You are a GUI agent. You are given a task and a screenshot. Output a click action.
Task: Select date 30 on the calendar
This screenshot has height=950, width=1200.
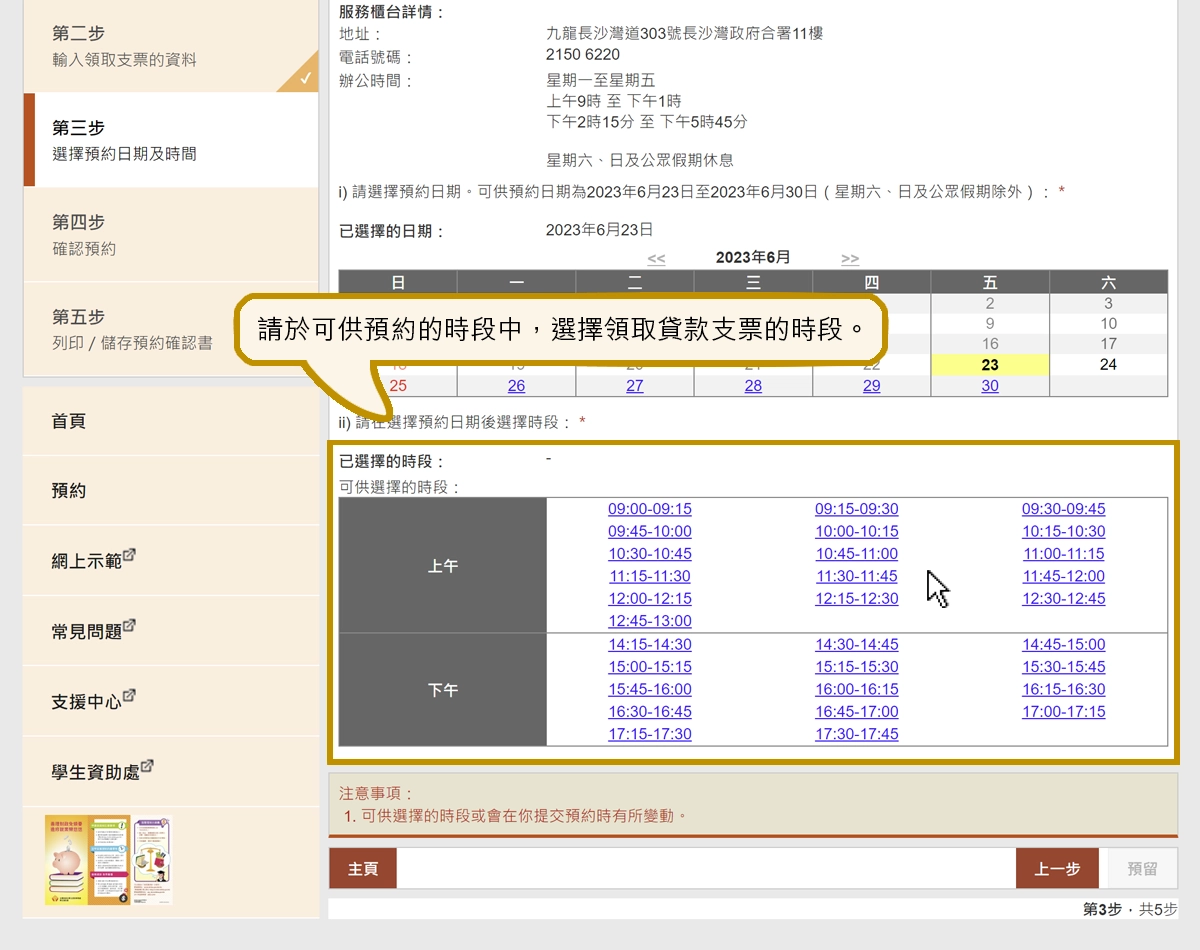[x=990, y=387]
